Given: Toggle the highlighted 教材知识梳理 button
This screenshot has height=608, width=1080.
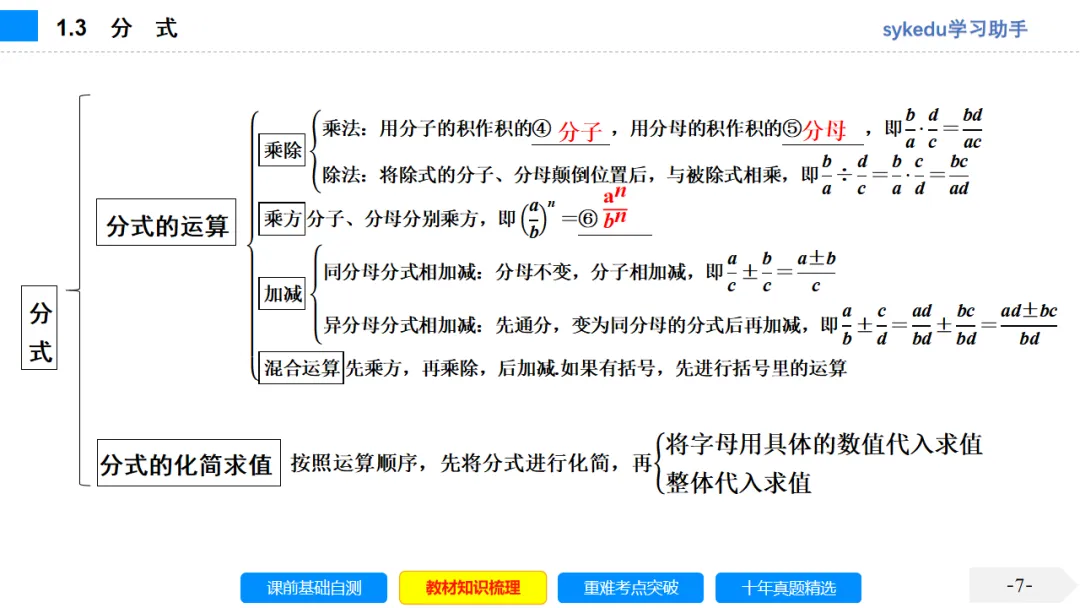Looking at the screenshot, I should [x=472, y=588].
